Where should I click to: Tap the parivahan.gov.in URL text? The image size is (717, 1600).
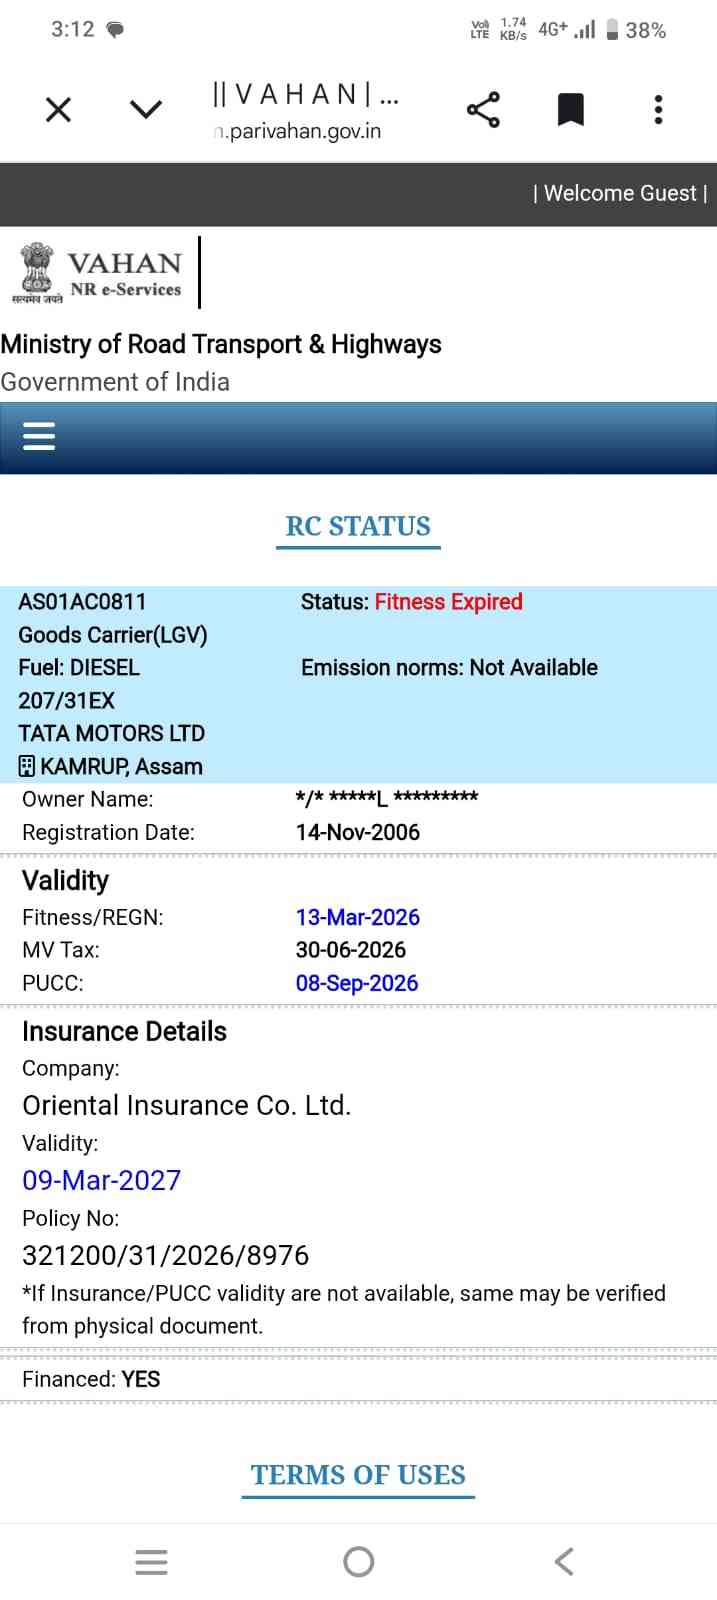pyautogui.click(x=298, y=131)
